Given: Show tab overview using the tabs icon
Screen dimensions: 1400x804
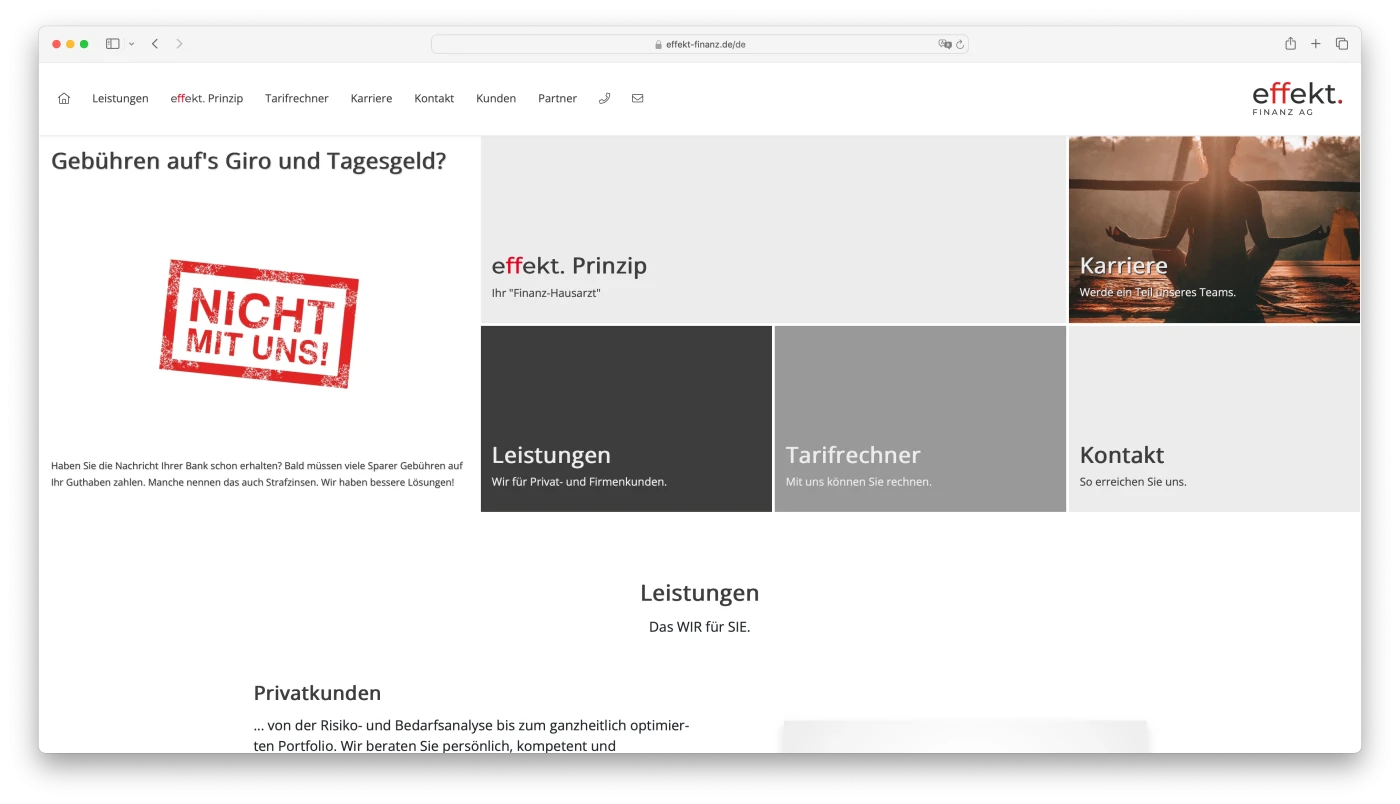Looking at the screenshot, I should click(1341, 43).
